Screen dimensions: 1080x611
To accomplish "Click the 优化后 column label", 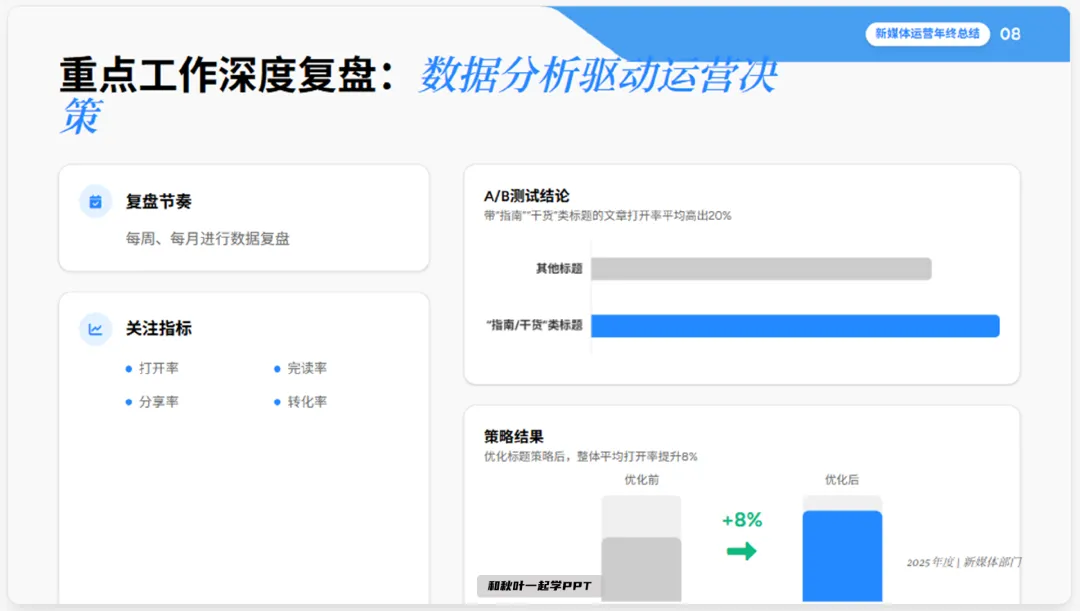I will pos(842,480).
